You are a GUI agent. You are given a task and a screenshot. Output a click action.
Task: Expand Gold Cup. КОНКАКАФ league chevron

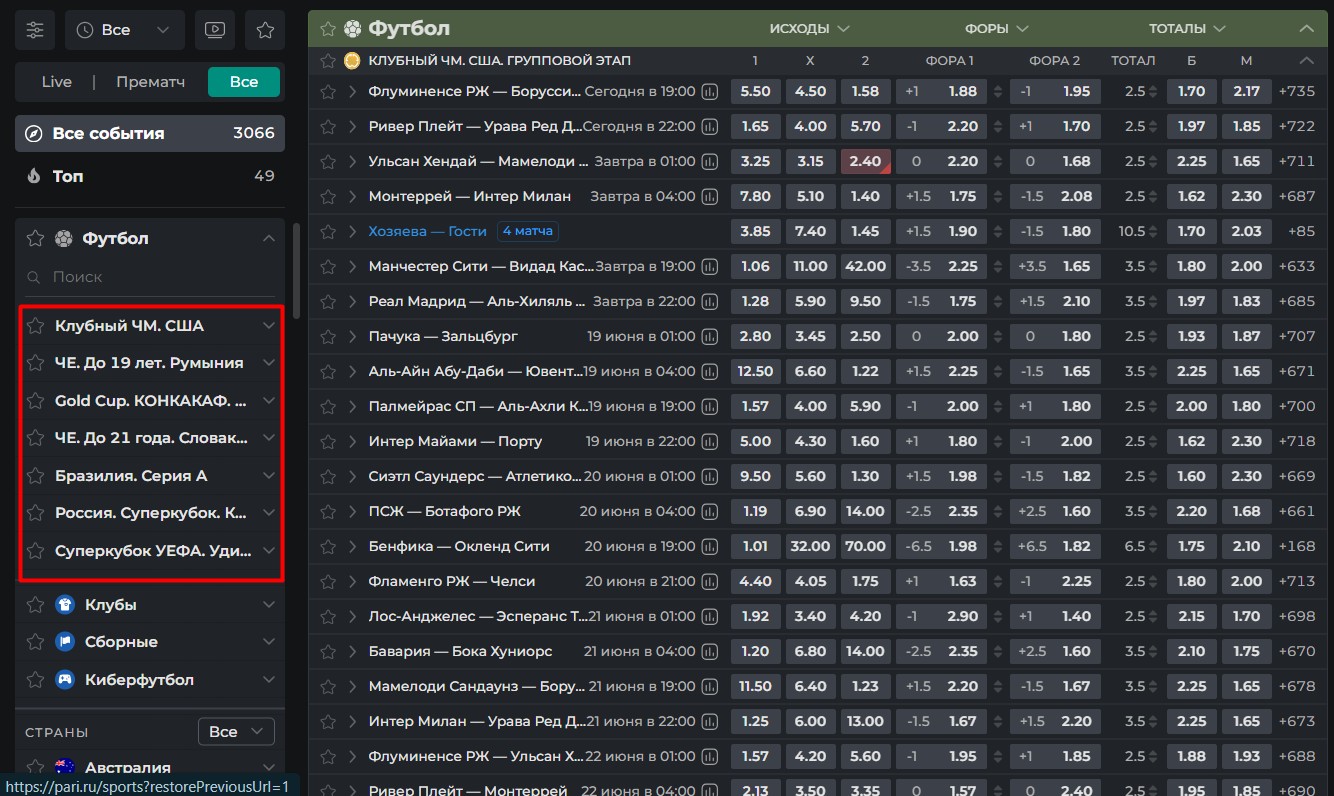(268, 400)
